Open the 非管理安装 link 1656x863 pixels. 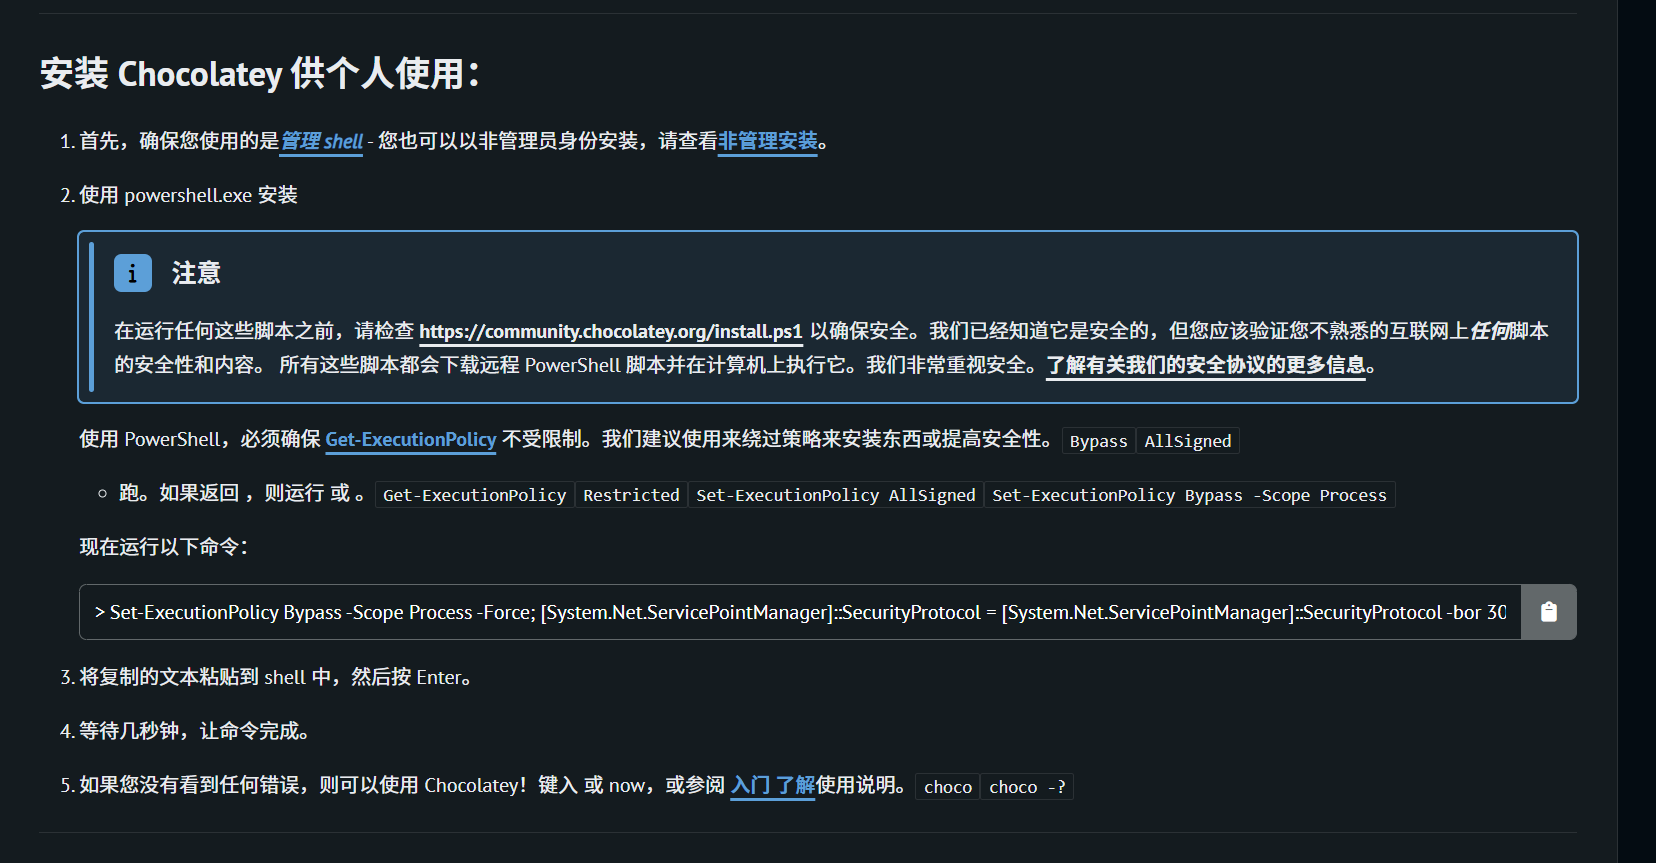[x=768, y=141]
